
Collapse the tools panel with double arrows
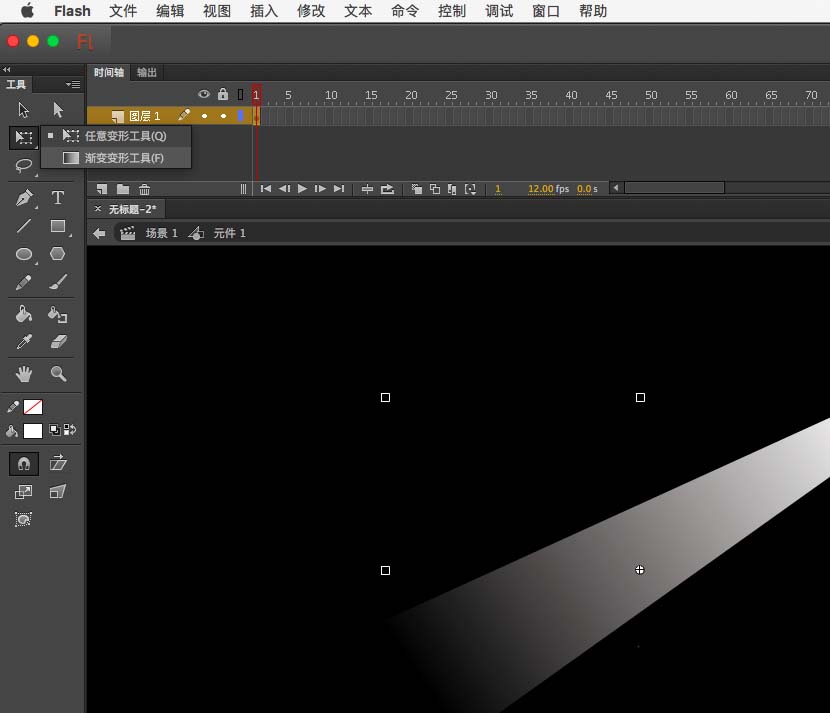[x=7, y=69]
